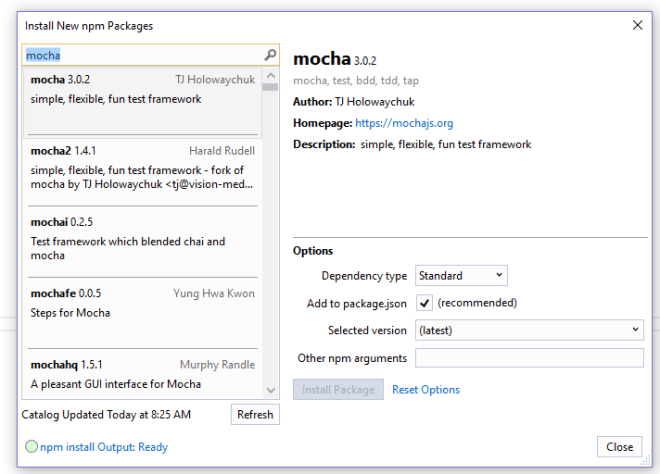The width and height of the screenshot is (660, 474).
Task: Select the mocha 3.0.2 package result
Action: coord(142,101)
